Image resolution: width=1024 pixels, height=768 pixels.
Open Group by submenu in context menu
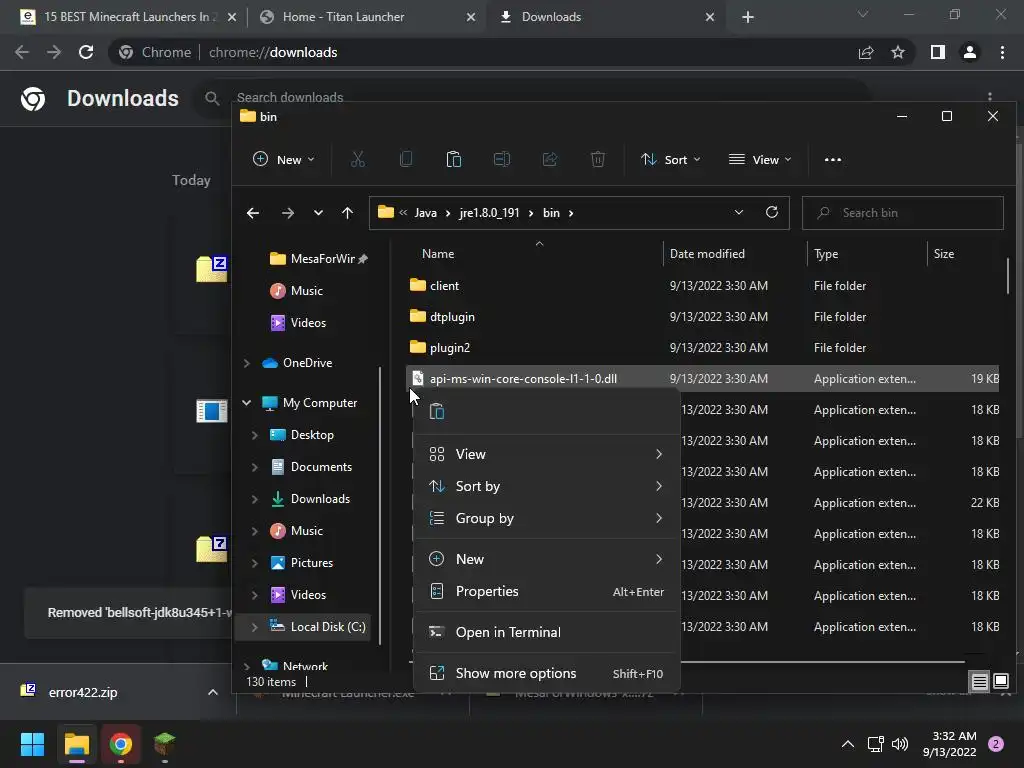[546, 518]
